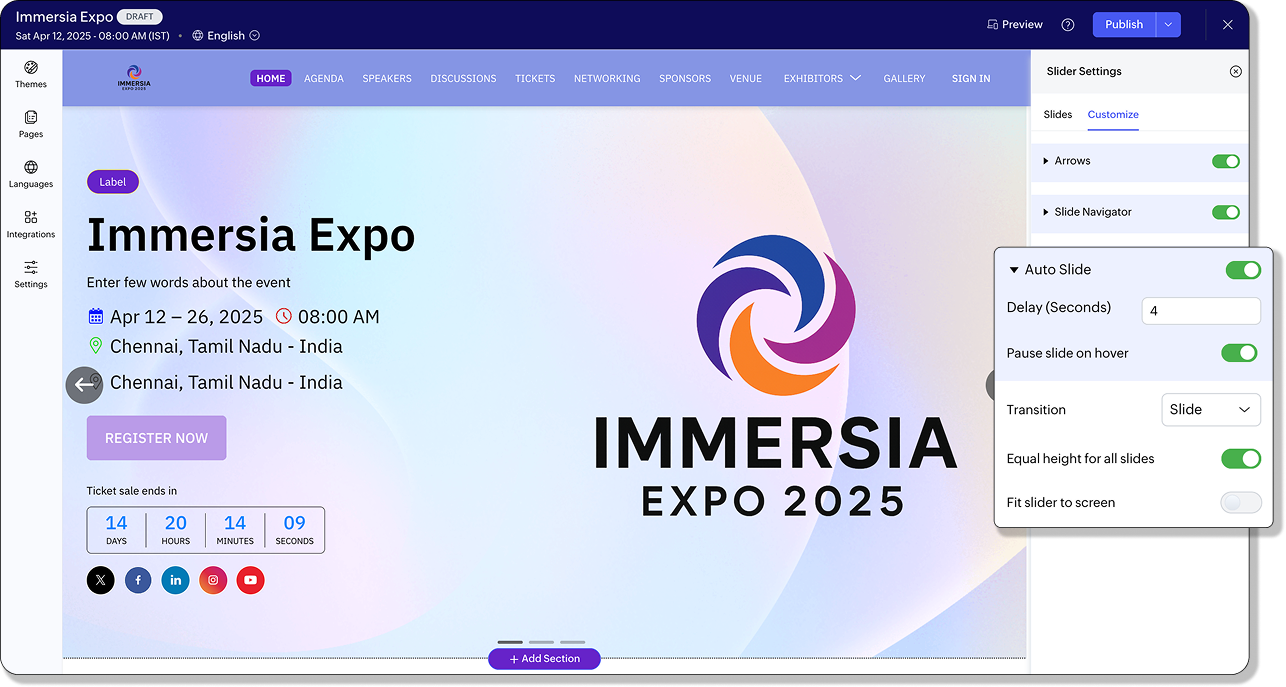Image resolution: width=1286 pixels, height=687 pixels.
Task: Click the countdown timer box
Action: (206, 530)
